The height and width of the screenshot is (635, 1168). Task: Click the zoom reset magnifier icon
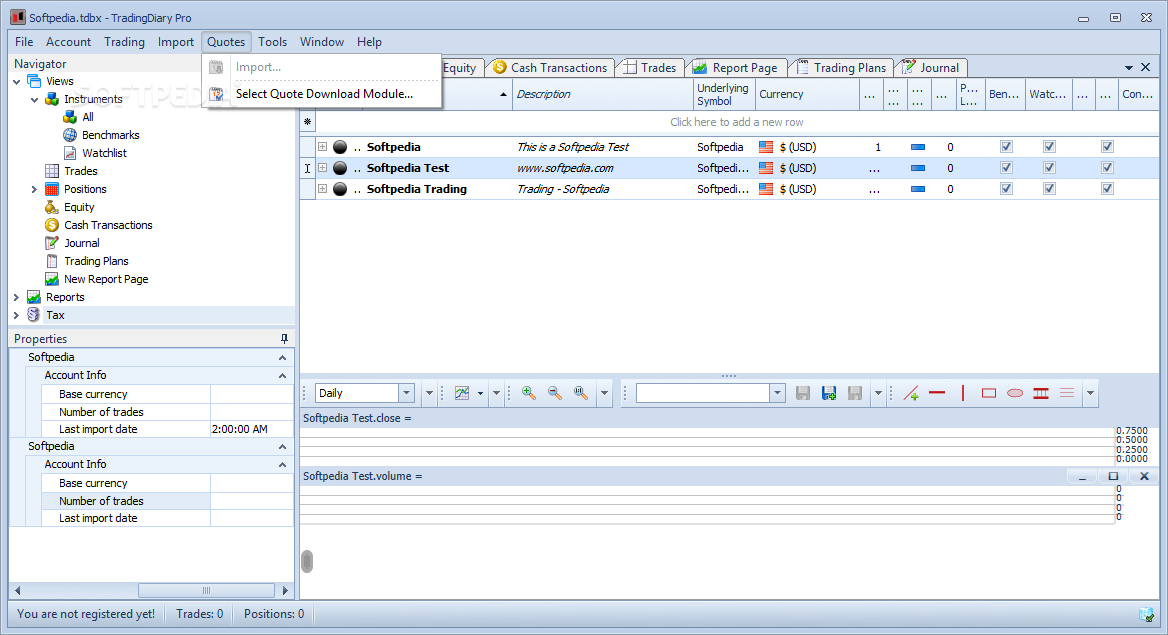click(581, 393)
